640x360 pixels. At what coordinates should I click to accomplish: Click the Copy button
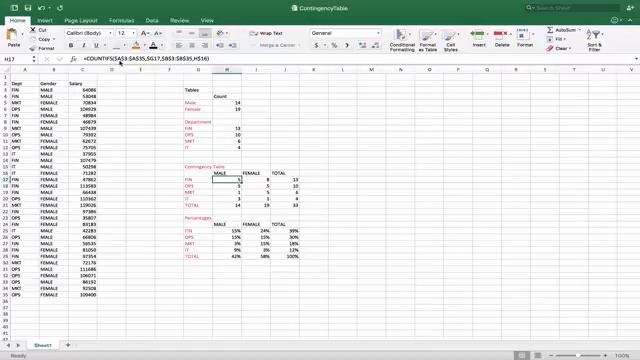tap(41, 39)
